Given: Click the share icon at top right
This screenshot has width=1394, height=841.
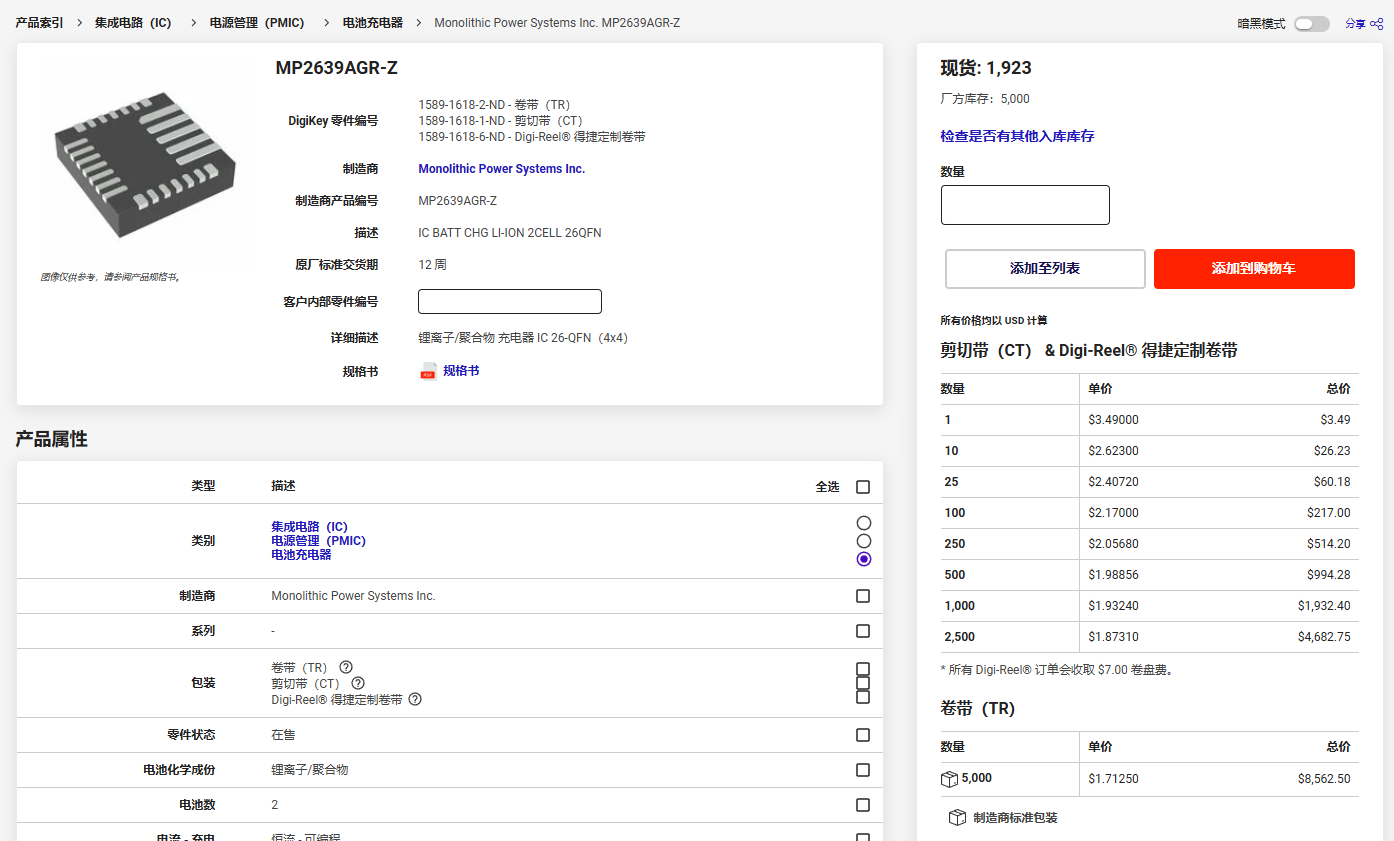Looking at the screenshot, I should point(1376,24).
